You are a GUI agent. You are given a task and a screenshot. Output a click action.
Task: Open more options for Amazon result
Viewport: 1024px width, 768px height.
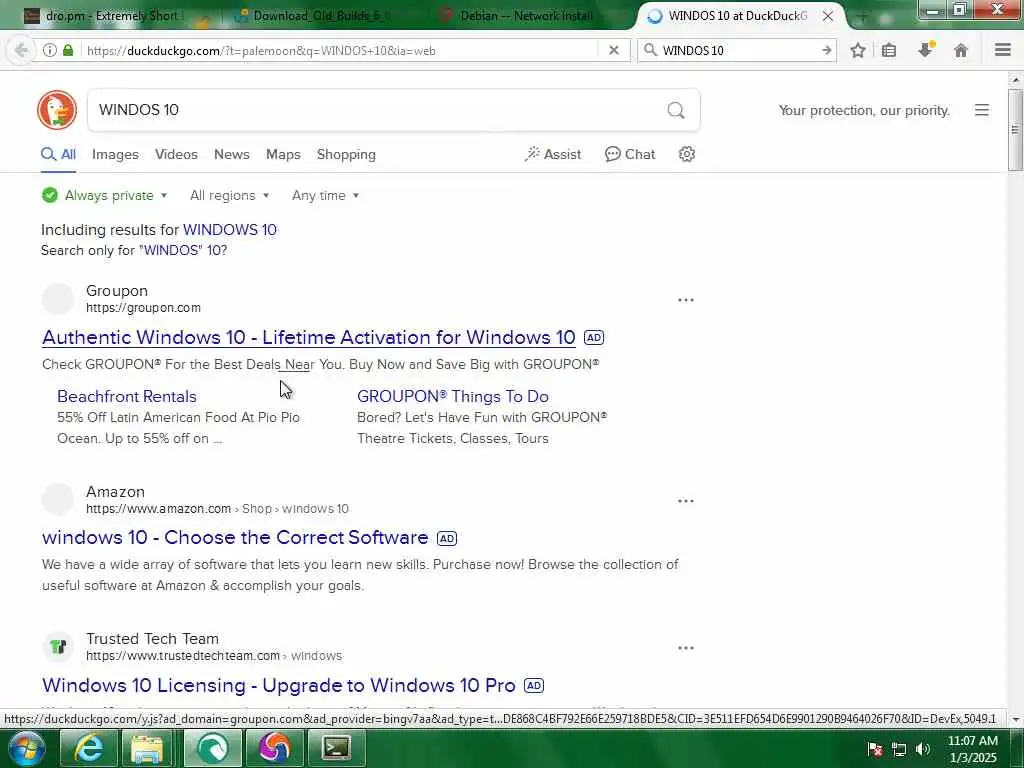(686, 501)
